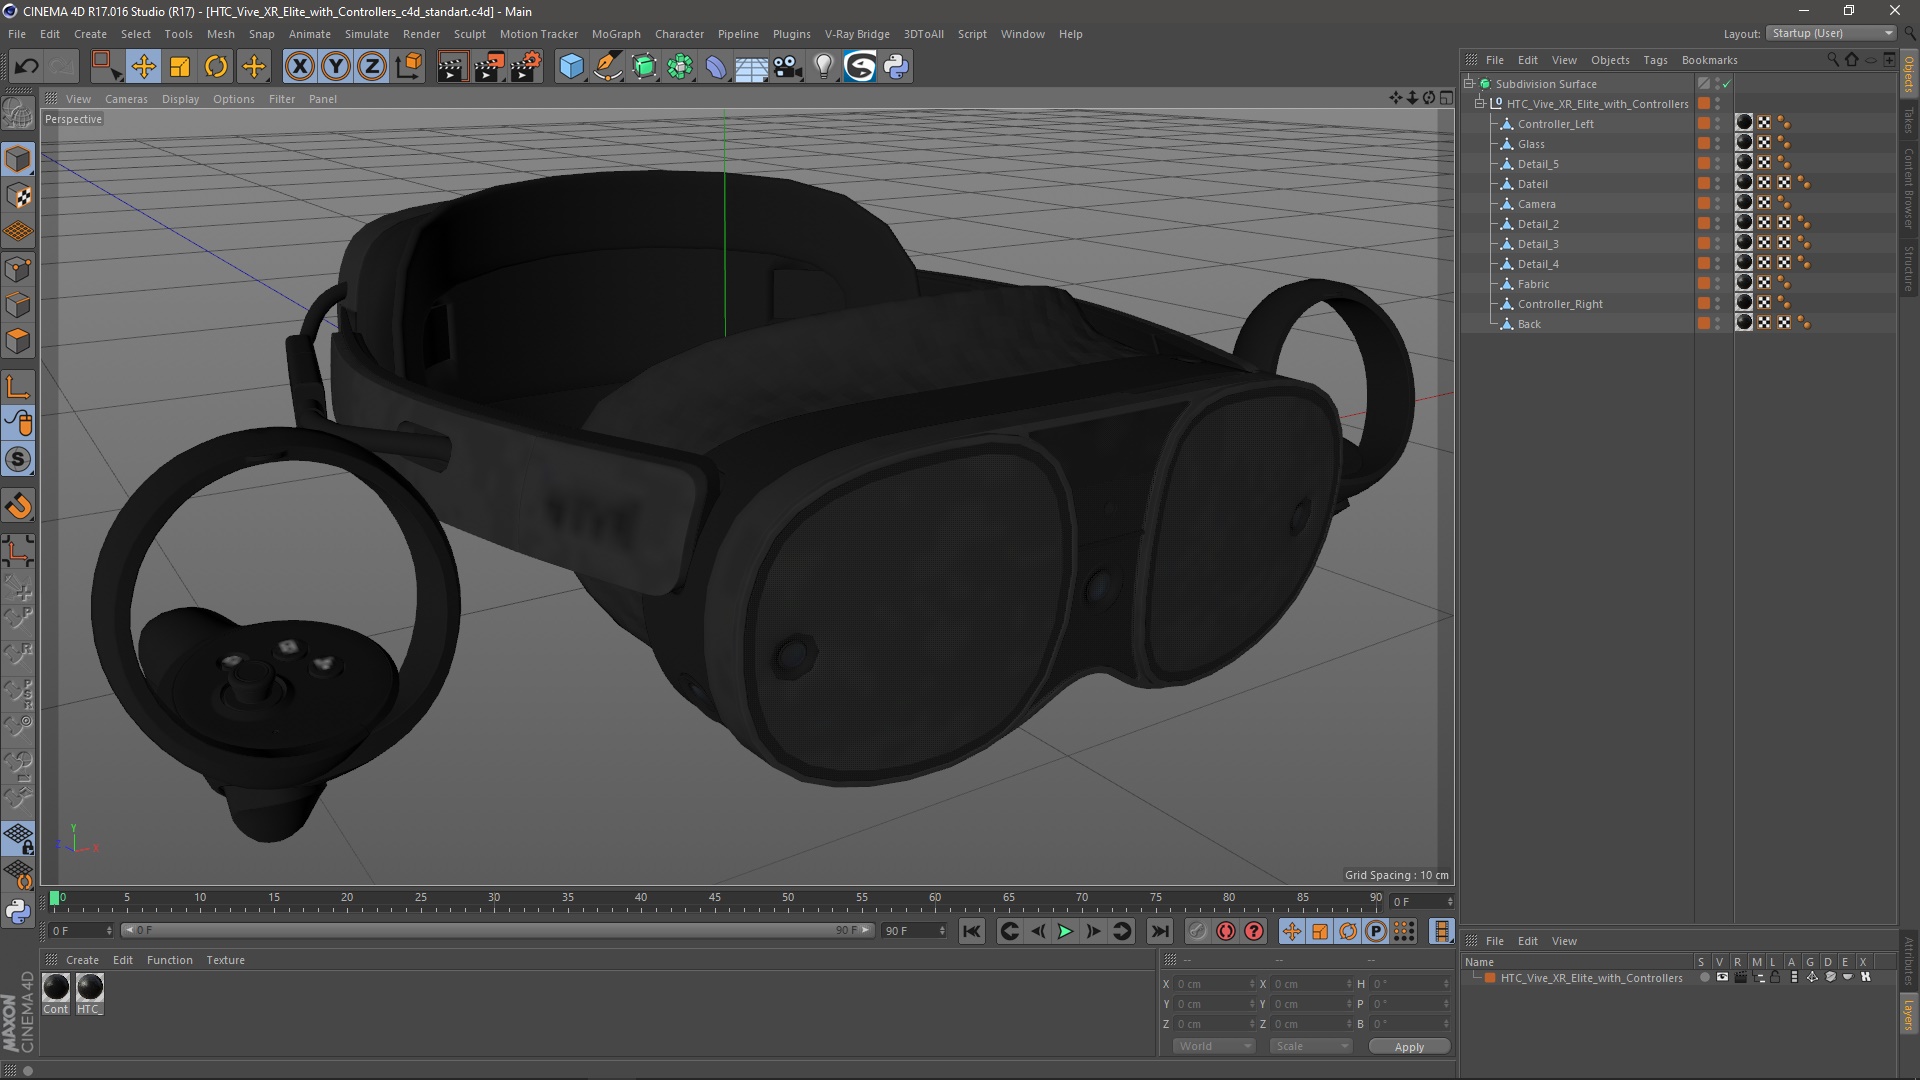
Task: Select the Move tool
Action: coord(144,67)
